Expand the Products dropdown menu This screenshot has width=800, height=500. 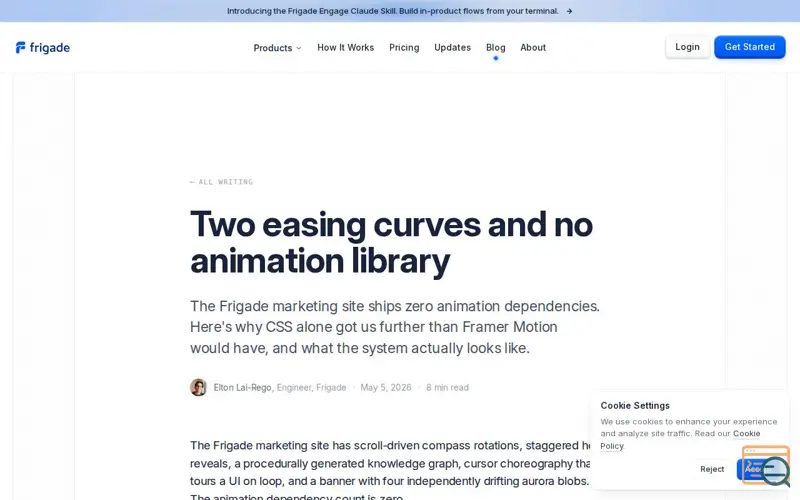pos(278,48)
